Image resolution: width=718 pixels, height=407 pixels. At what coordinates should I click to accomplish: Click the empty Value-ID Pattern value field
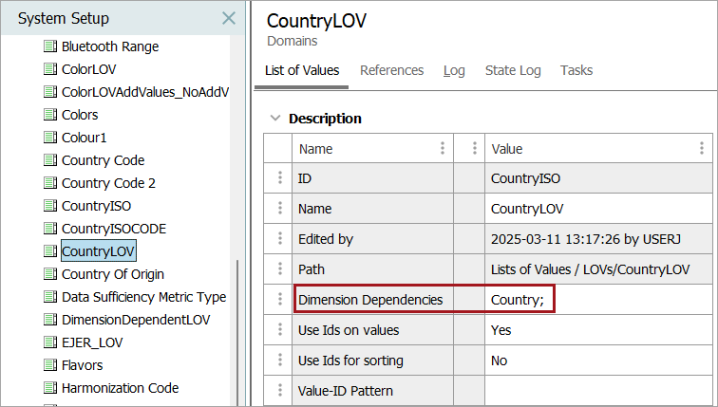[598, 391]
